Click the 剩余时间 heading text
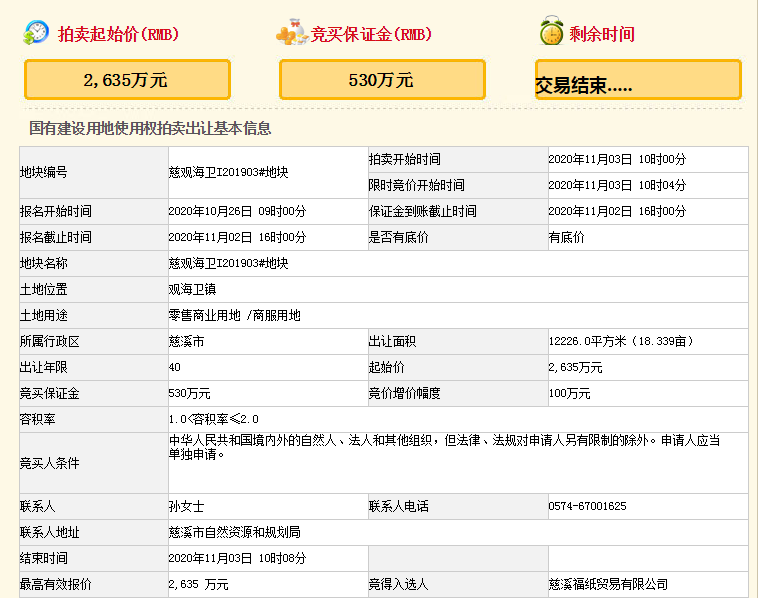 [602, 34]
